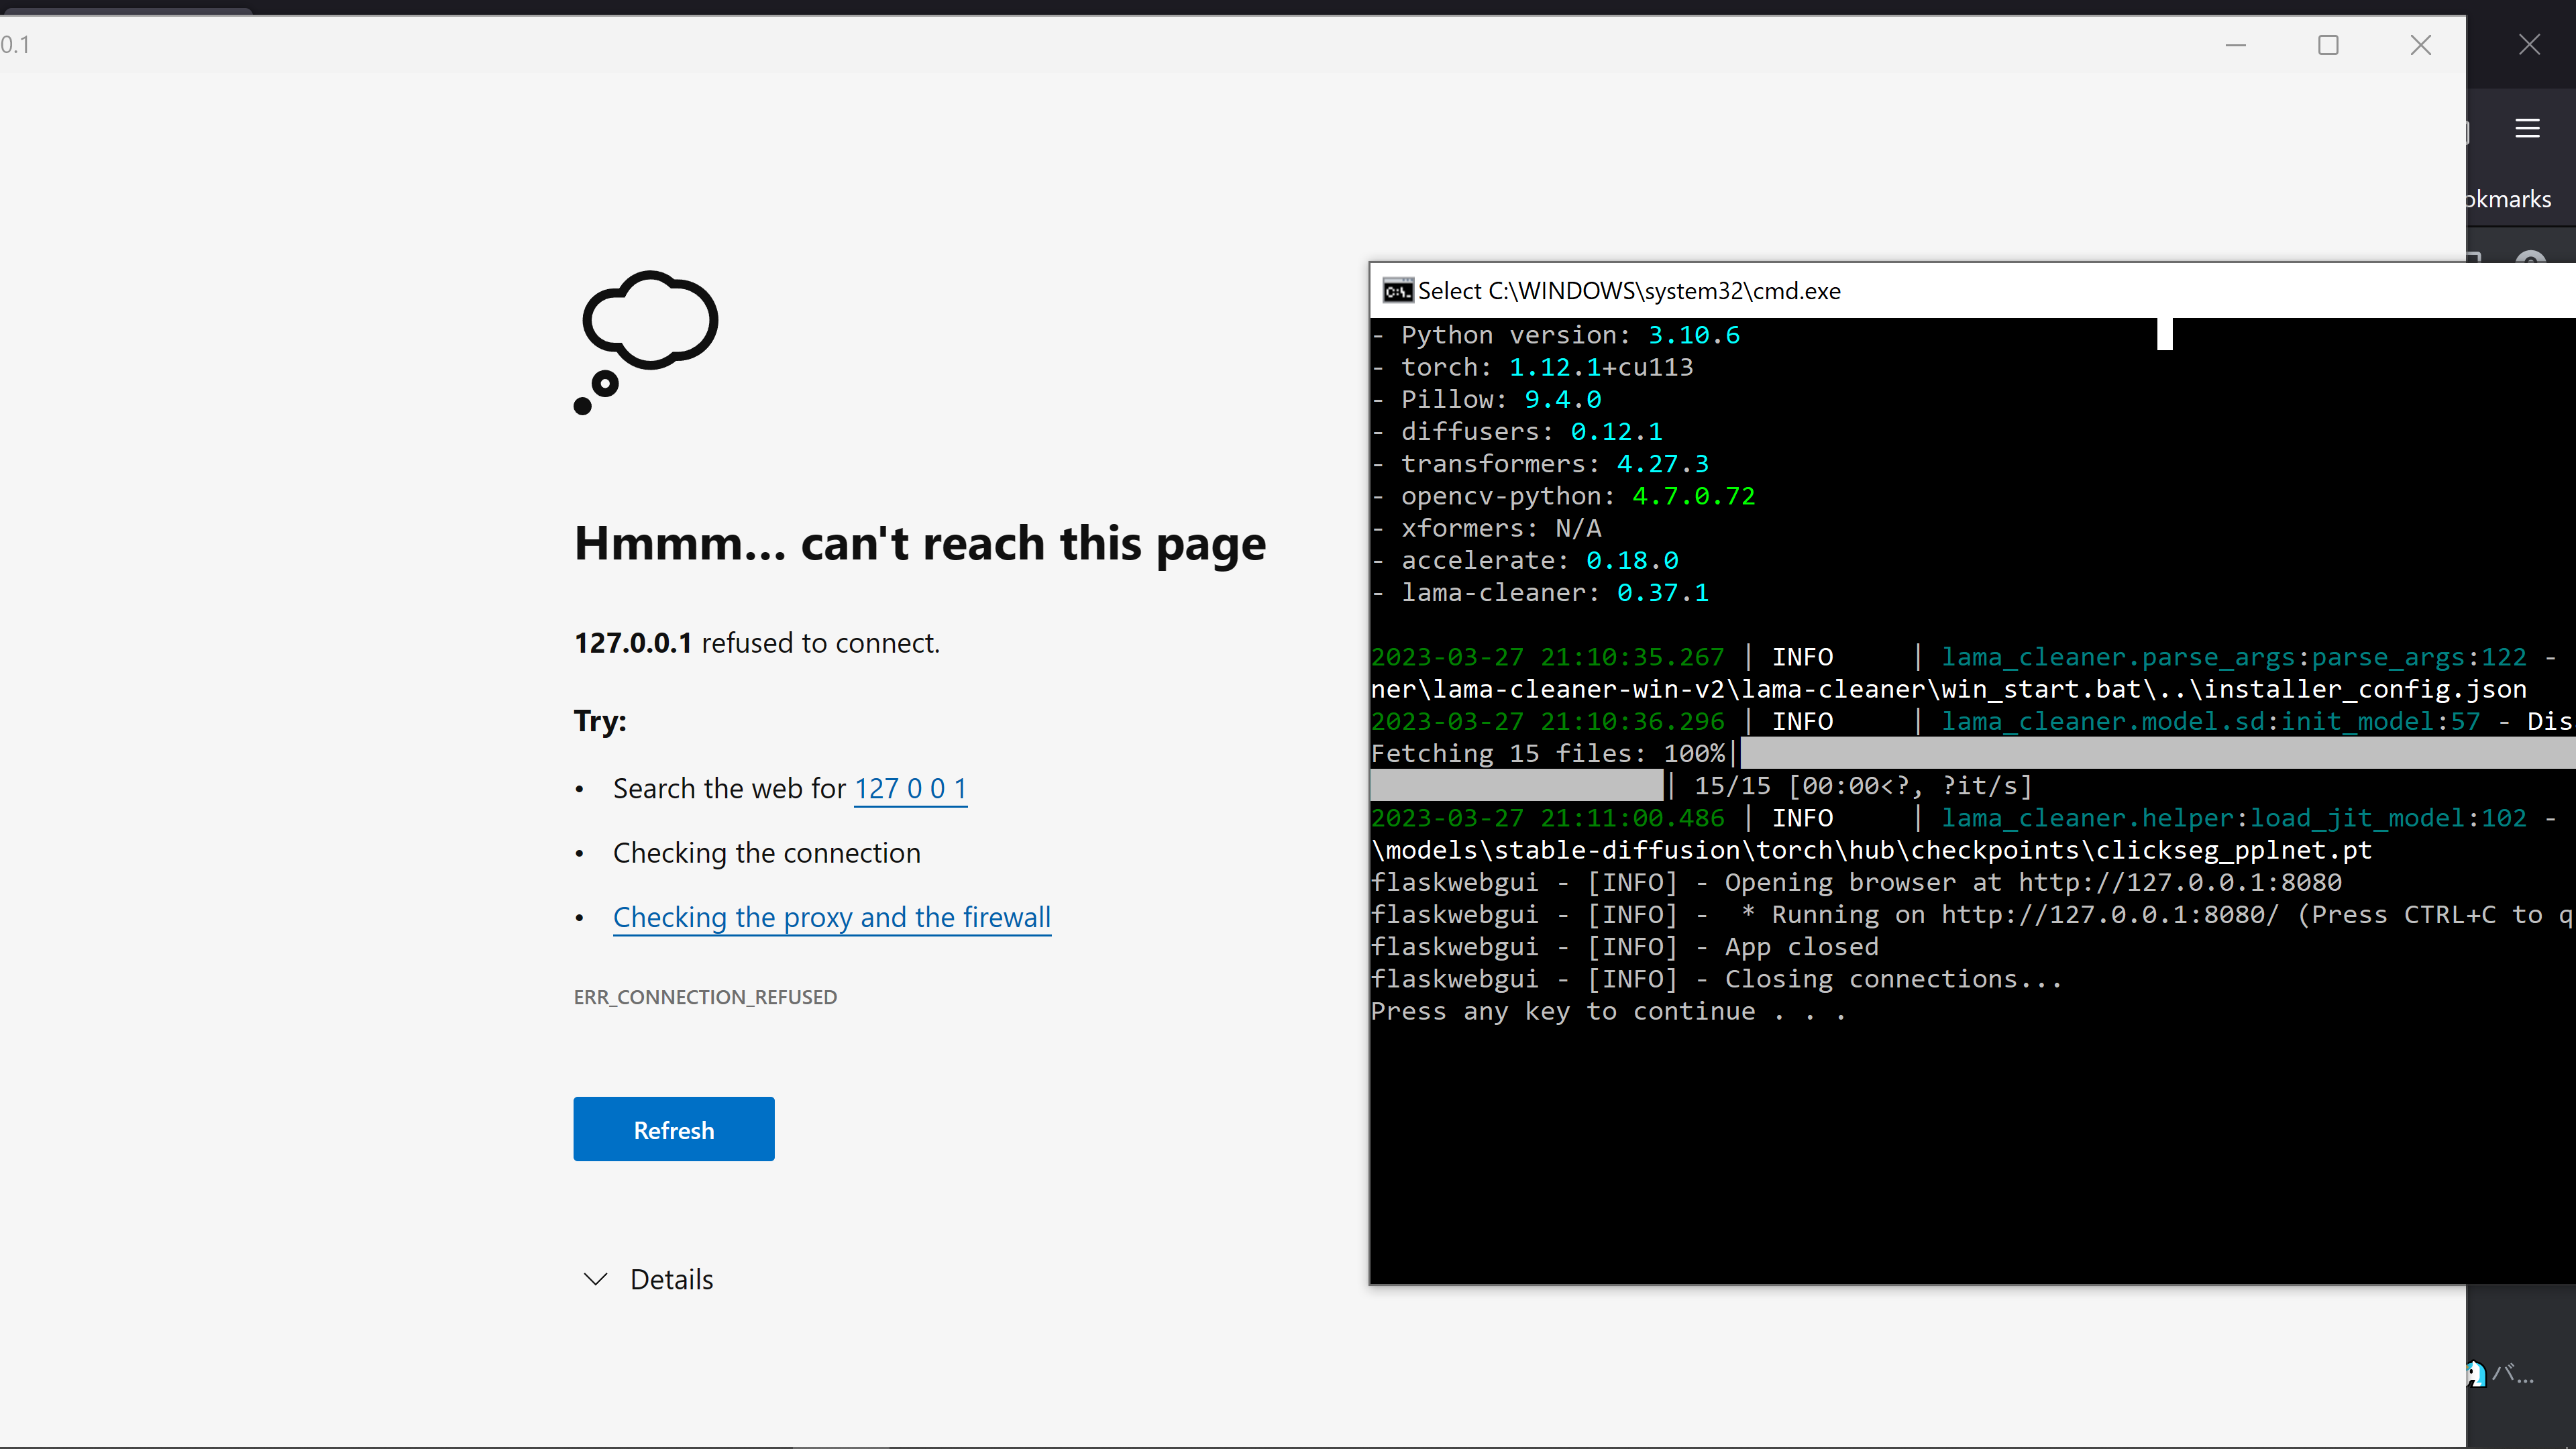Click the 'Python version: 3.10.6' line
Screen dimensions: 2576x1449
click(1556, 335)
